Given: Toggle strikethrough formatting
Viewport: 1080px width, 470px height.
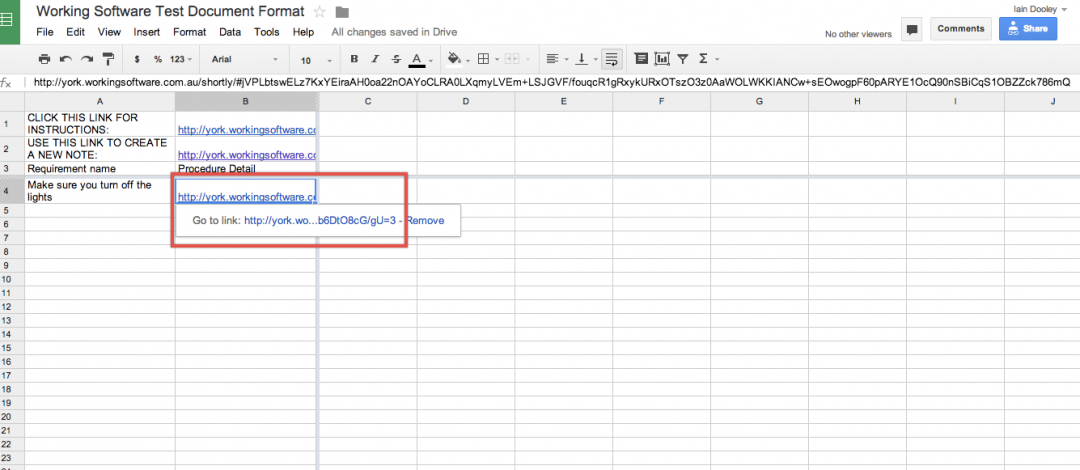Looking at the screenshot, I should (396, 59).
